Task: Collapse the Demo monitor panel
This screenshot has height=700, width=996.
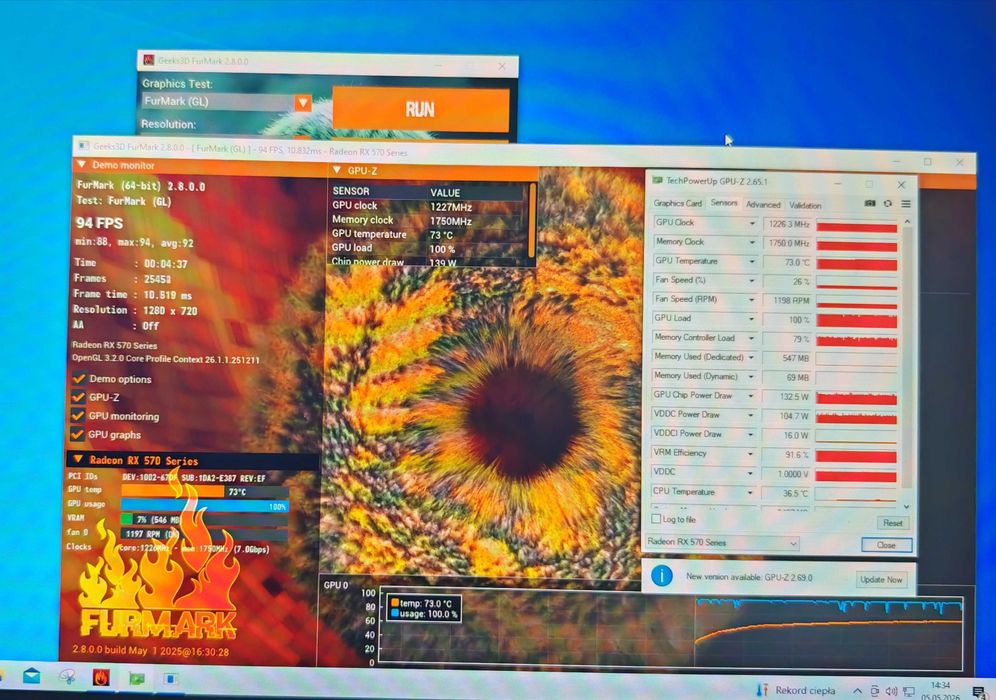Action: point(81,165)
